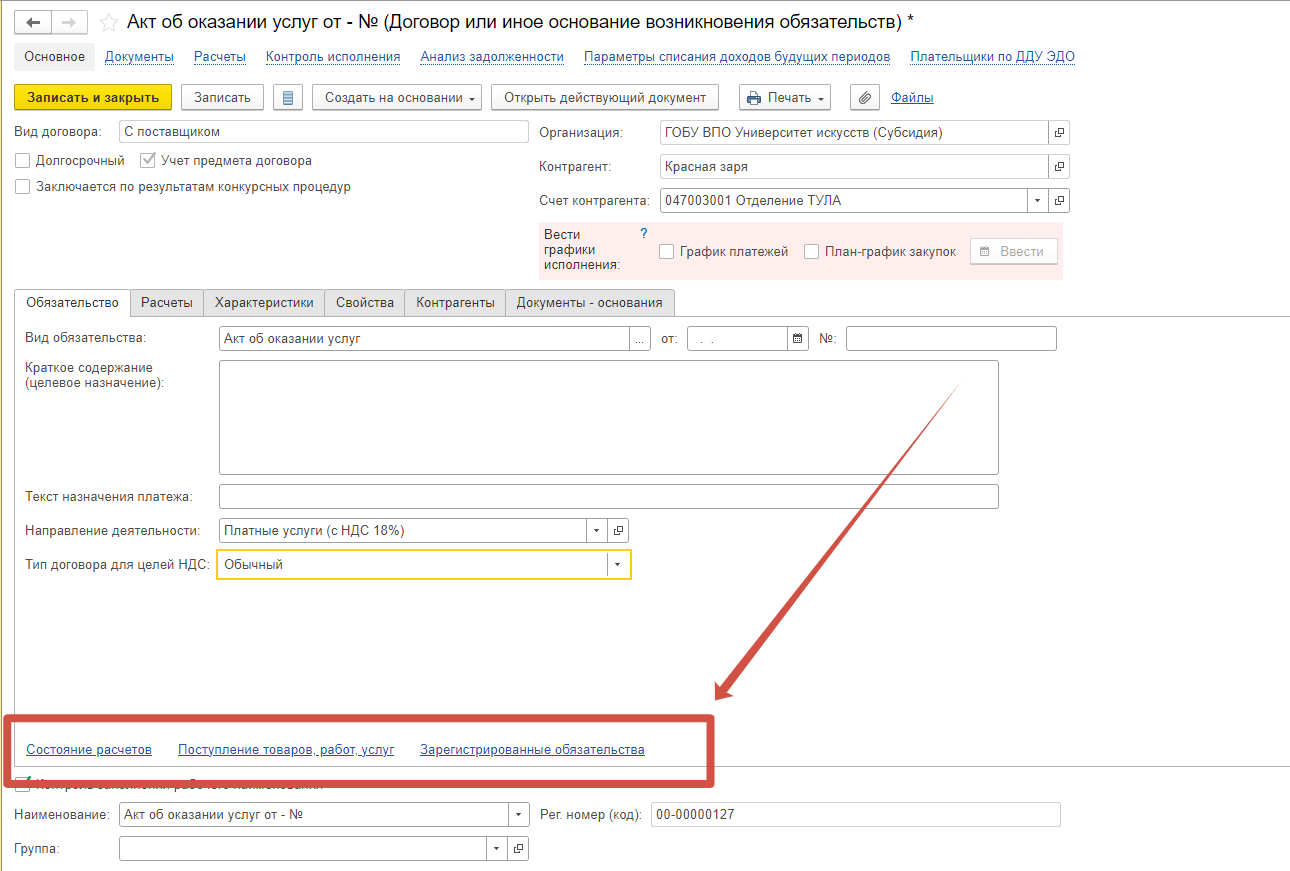Select the Обязательство tab
The image size is (1290, 871).
click(x=73, y=302)
